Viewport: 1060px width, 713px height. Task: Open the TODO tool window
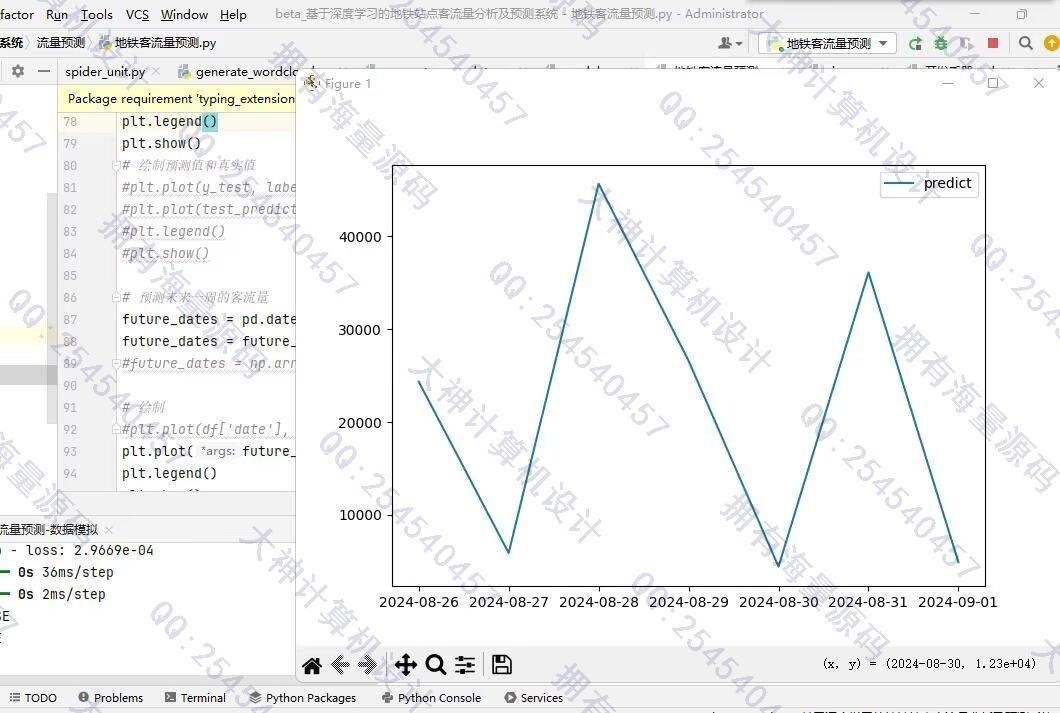point(33,697)
